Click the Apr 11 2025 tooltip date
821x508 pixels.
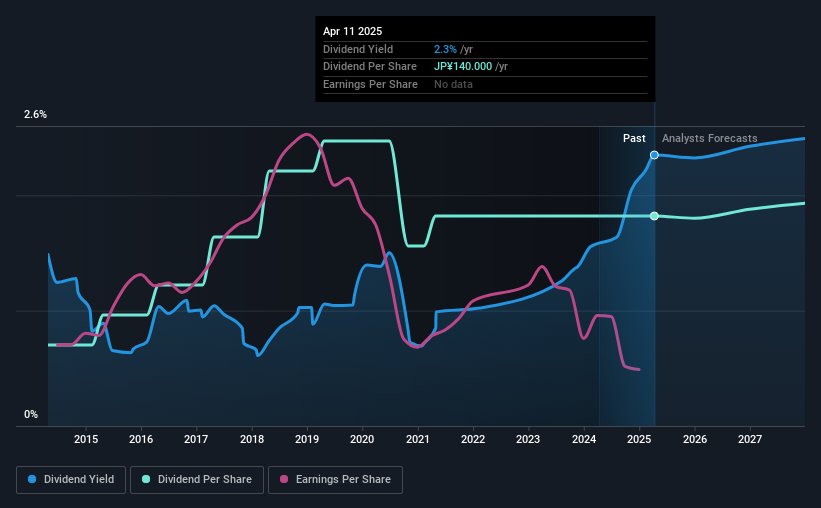point(352,31)
